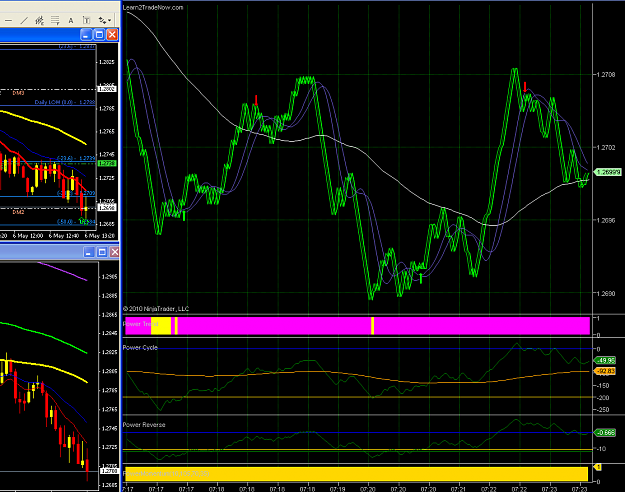Select the channel tool marked E
Viewport: 625px width, 492px height.
tap(39, 20)
